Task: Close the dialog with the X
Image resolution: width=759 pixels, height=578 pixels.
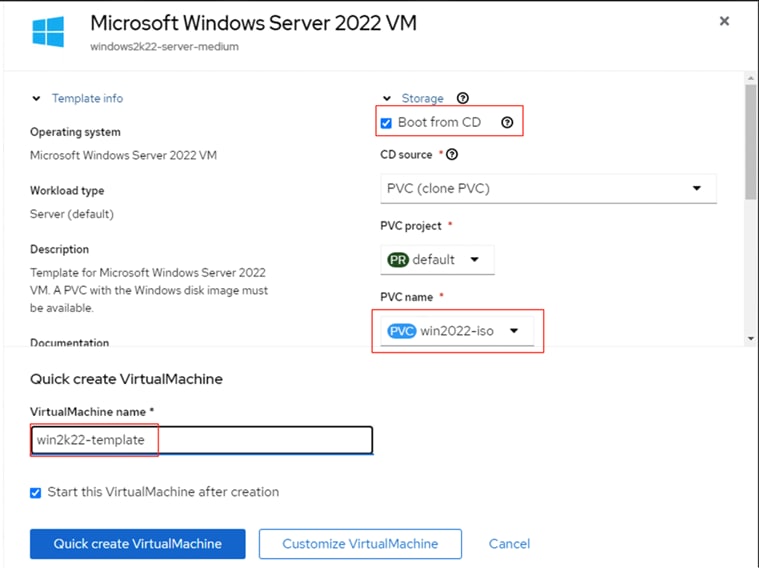Action: tap(724, 21)
